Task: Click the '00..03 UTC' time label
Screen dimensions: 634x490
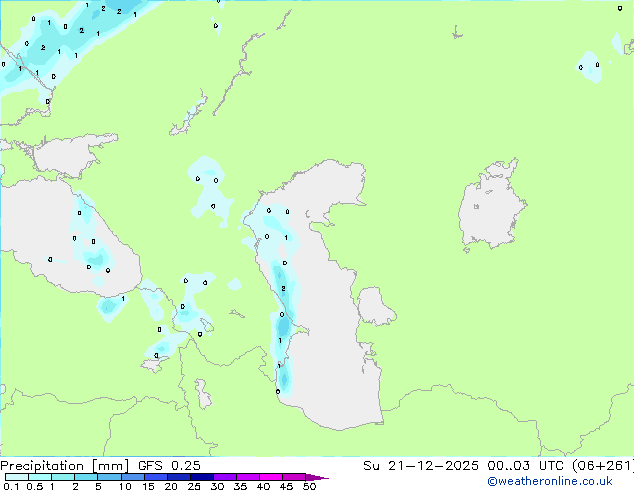Action: tap(525, 466)
